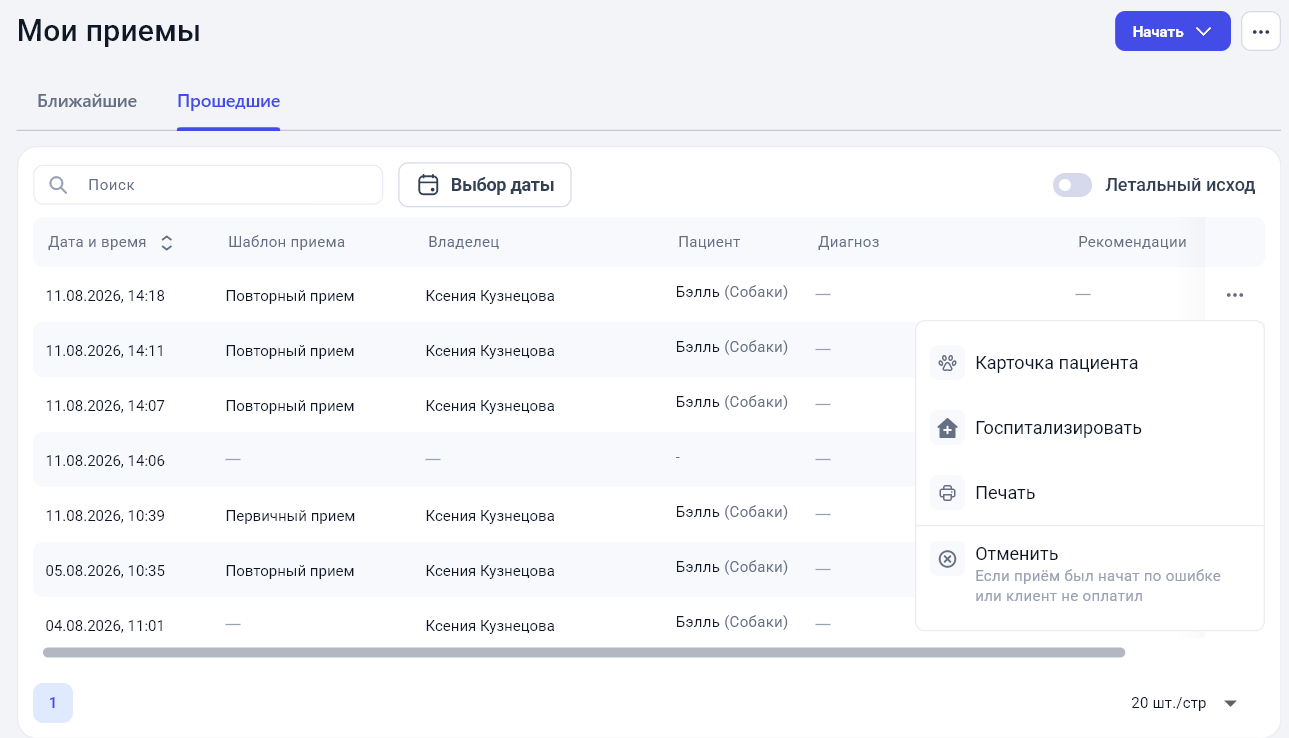Click the hospital icon next to Госпитализировать
Screen dimensions: 1289x738
(947, 428)
